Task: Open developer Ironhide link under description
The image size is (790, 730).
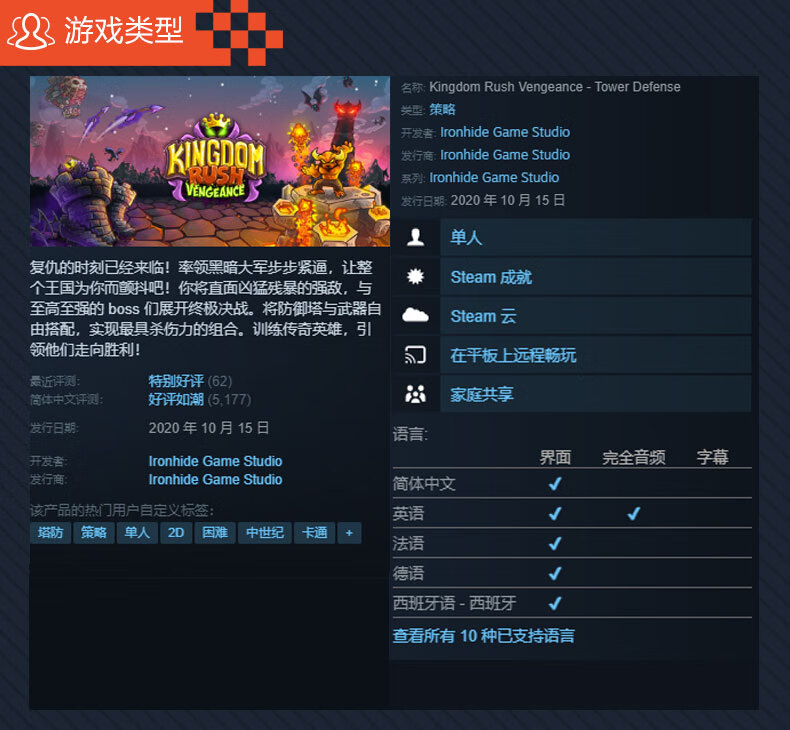Action: 215,461
